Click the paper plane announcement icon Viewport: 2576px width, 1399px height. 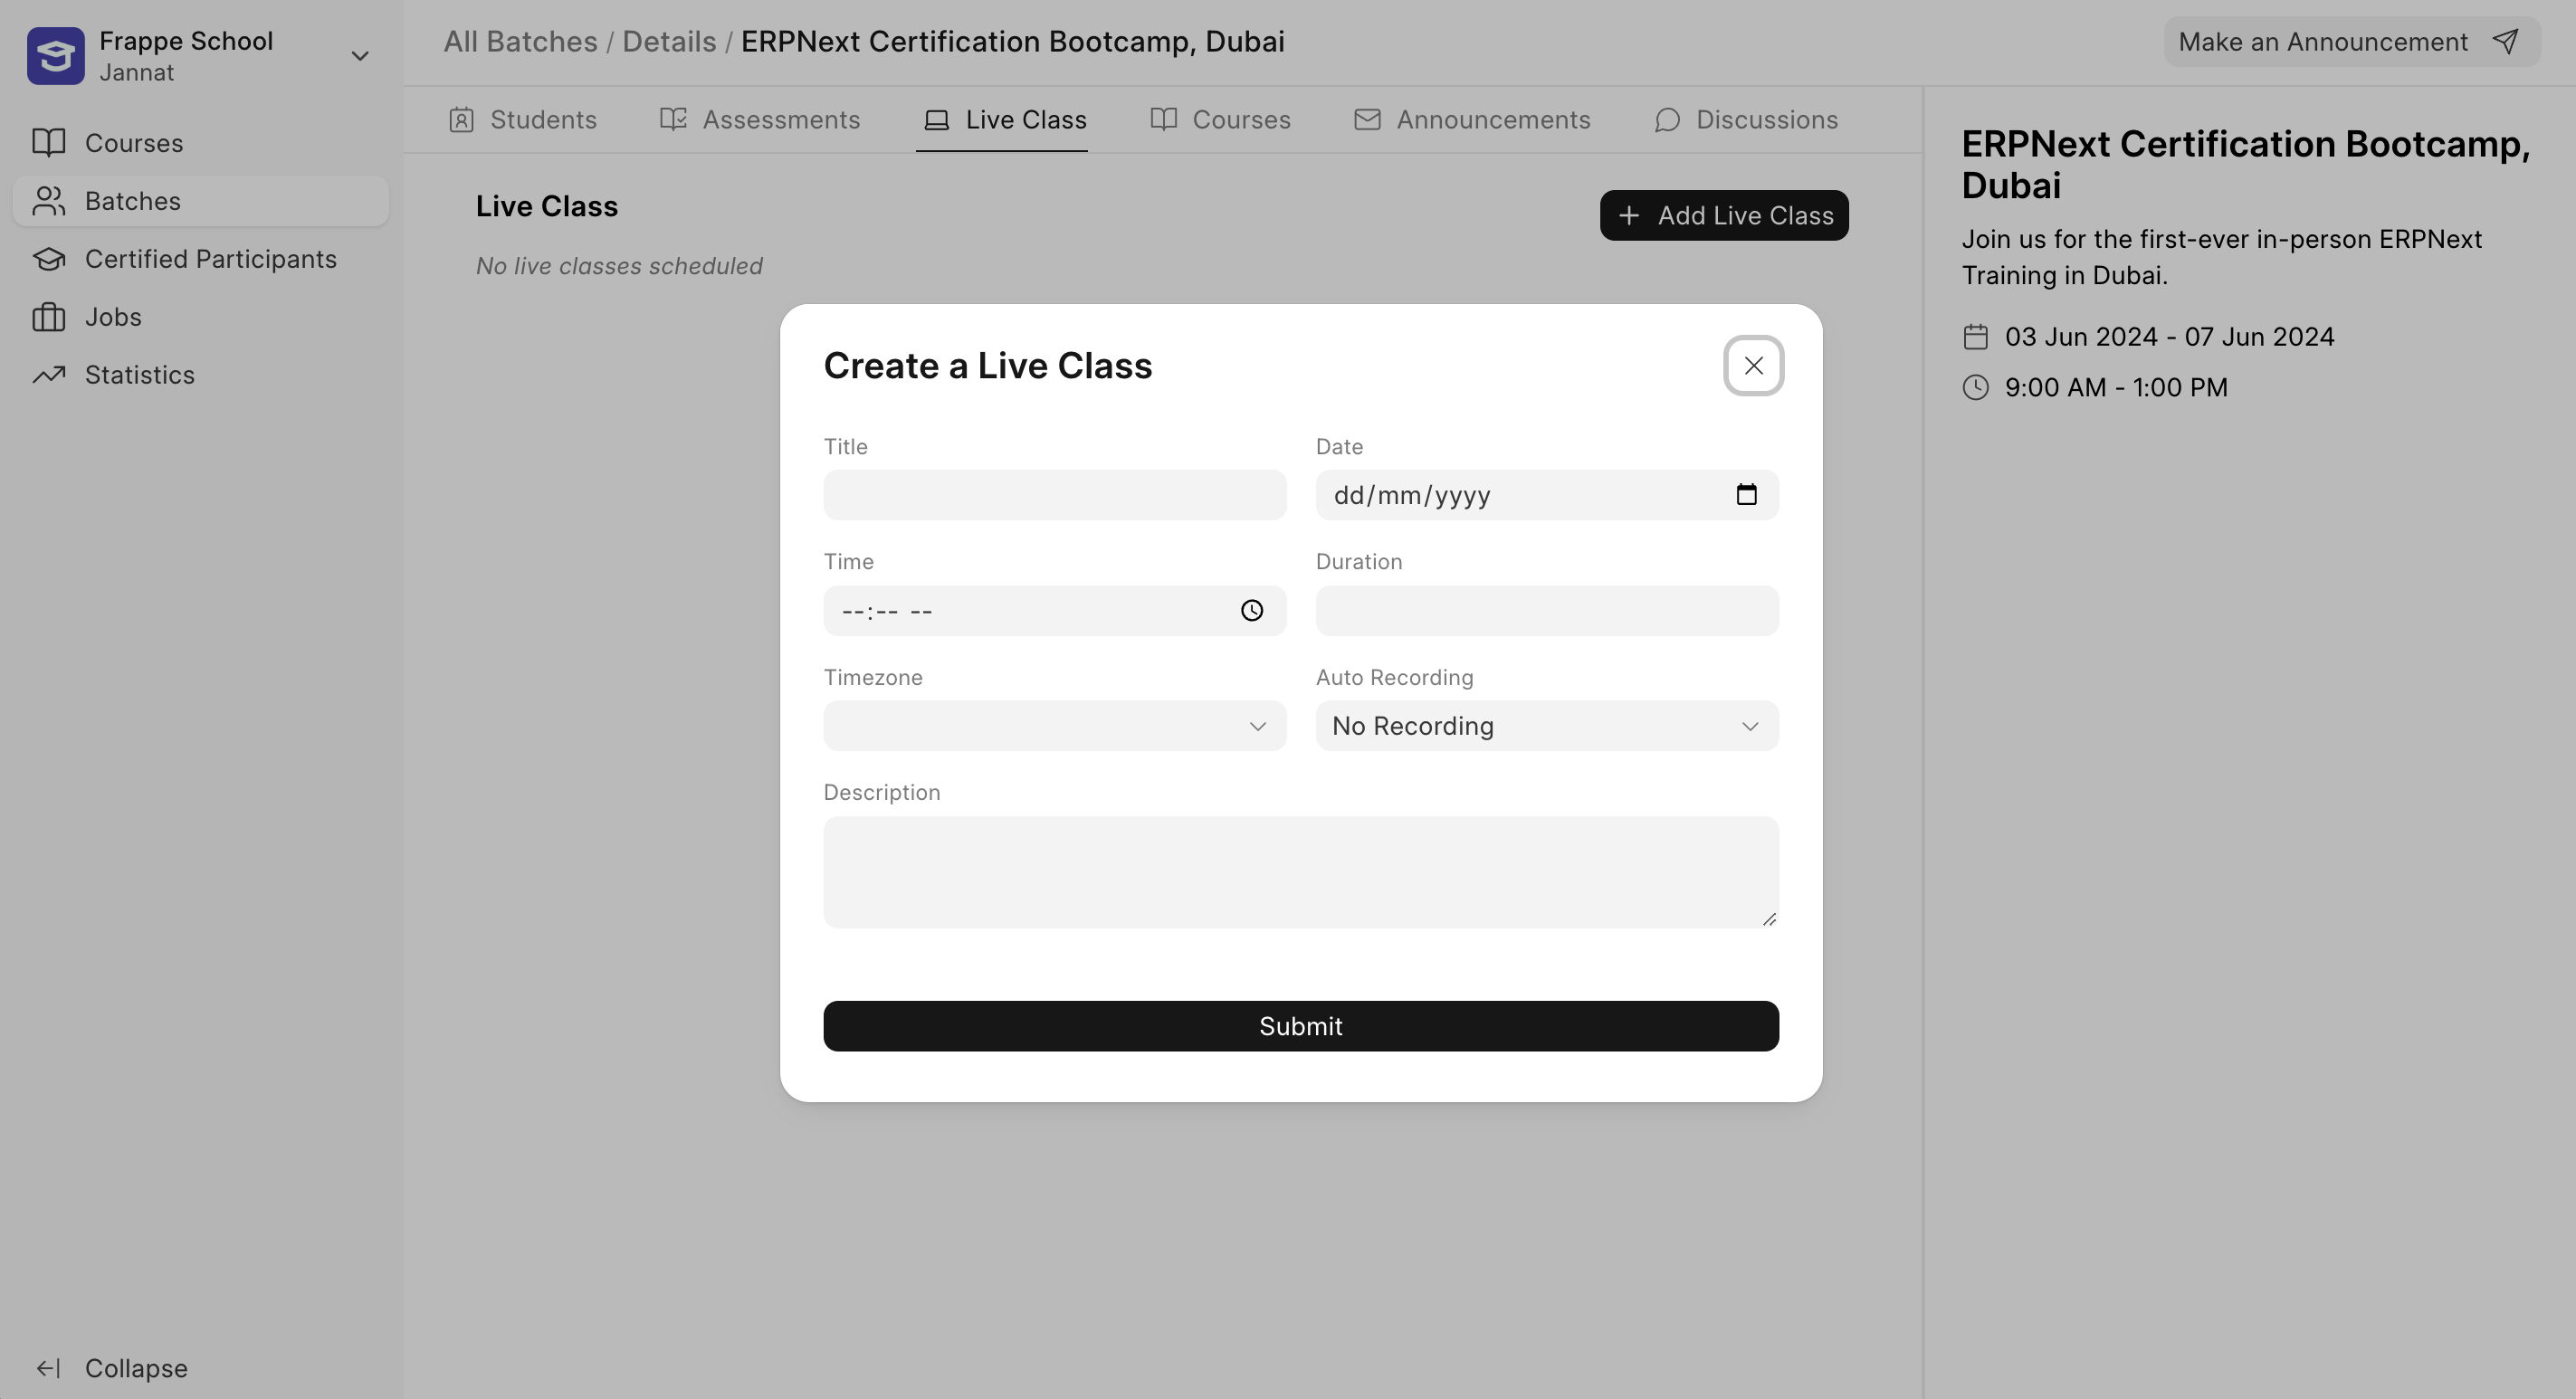pyautogui.click(x=2505, y=42)
